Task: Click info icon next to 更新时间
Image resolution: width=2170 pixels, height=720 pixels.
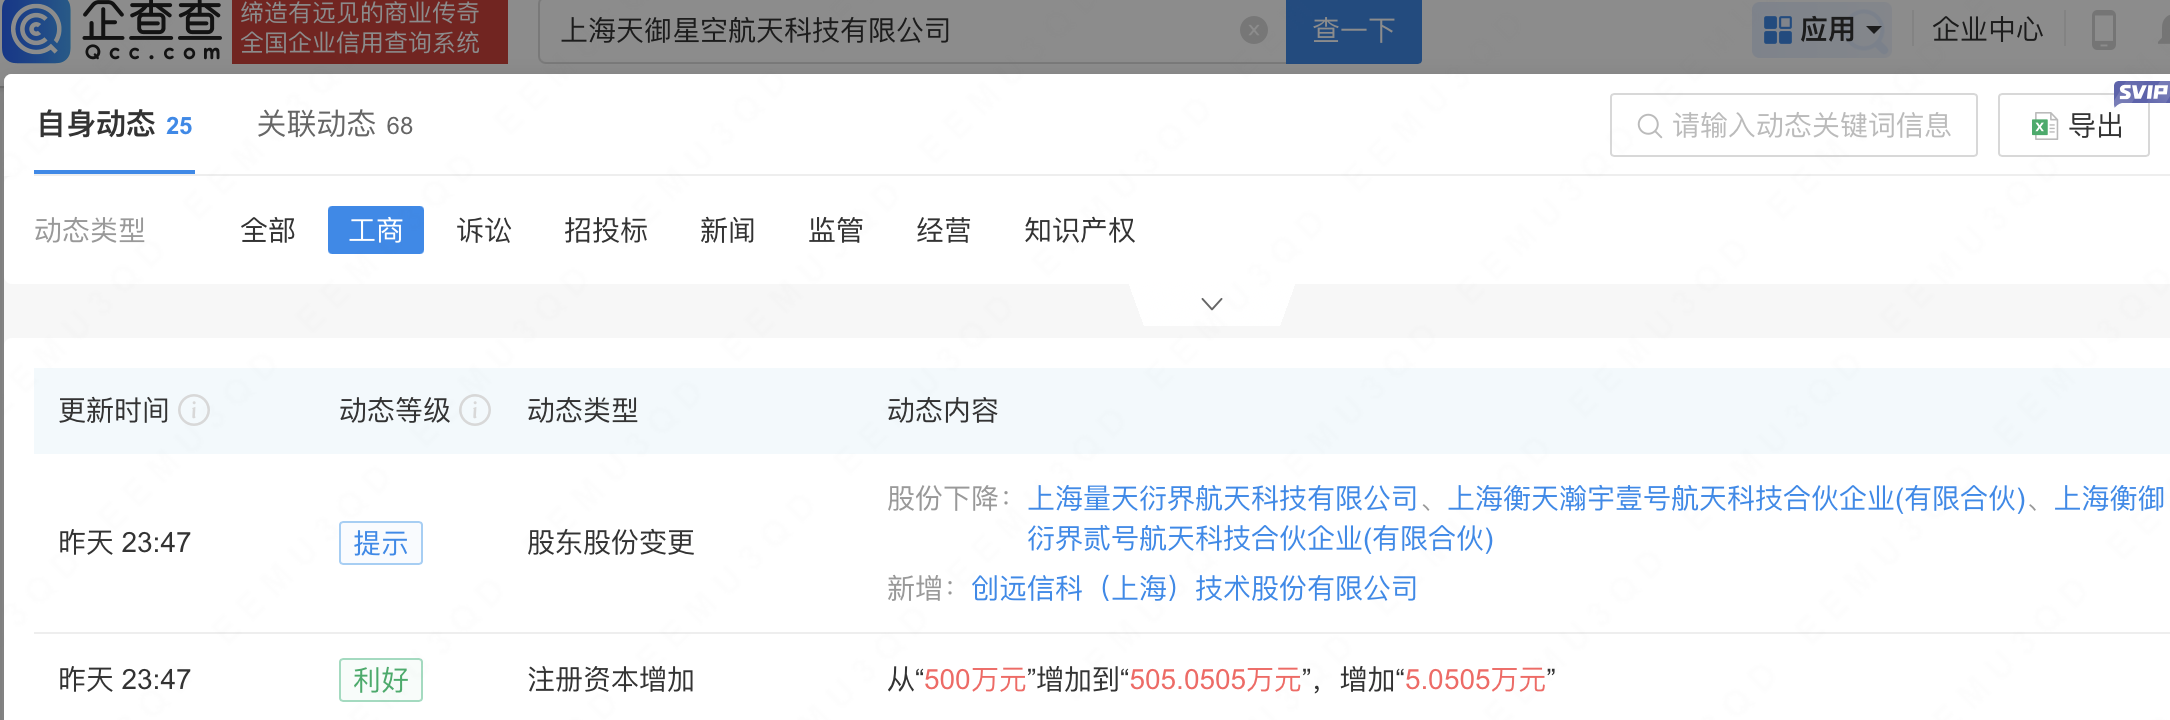Action: (x=194, y=410)
